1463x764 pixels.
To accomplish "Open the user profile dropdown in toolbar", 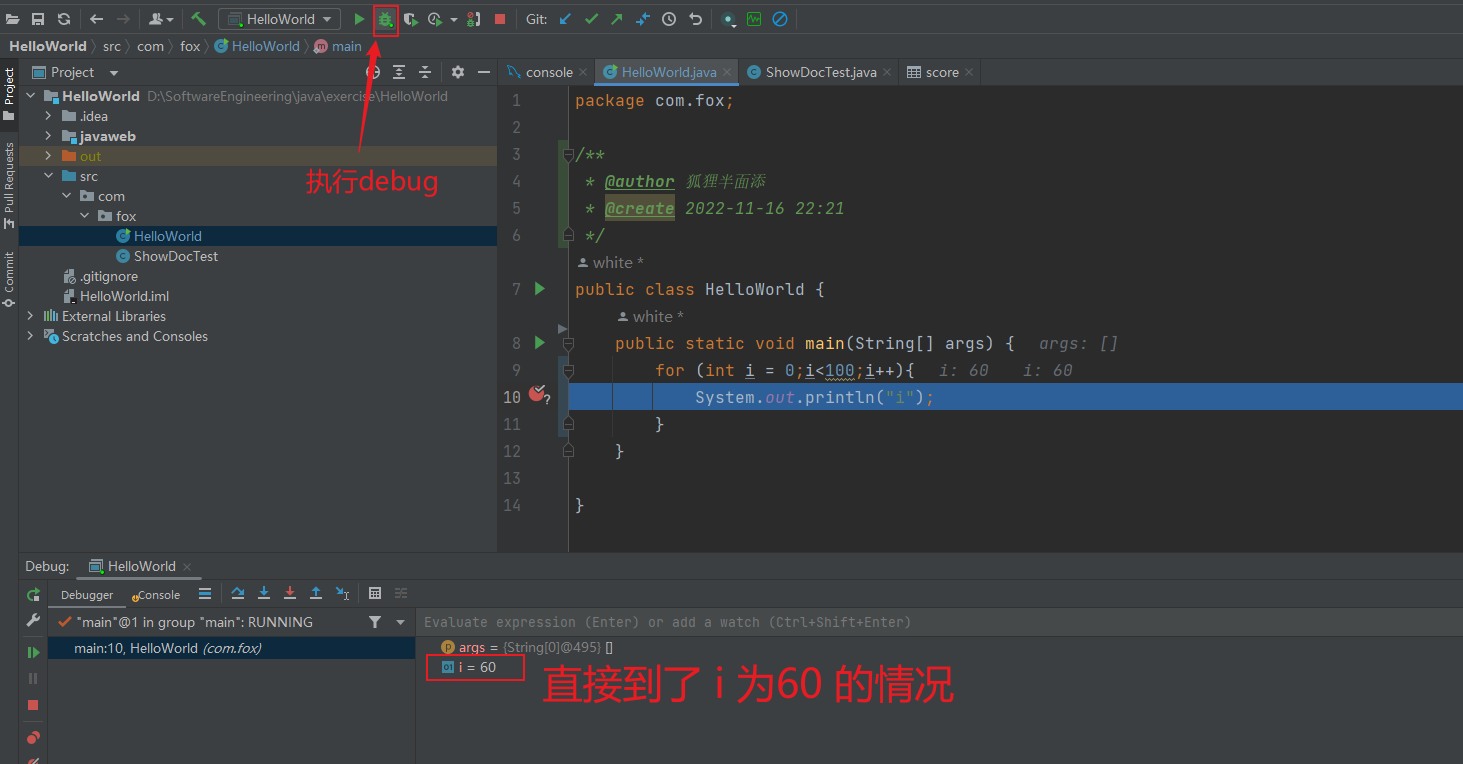I will (x=160, y=19).
